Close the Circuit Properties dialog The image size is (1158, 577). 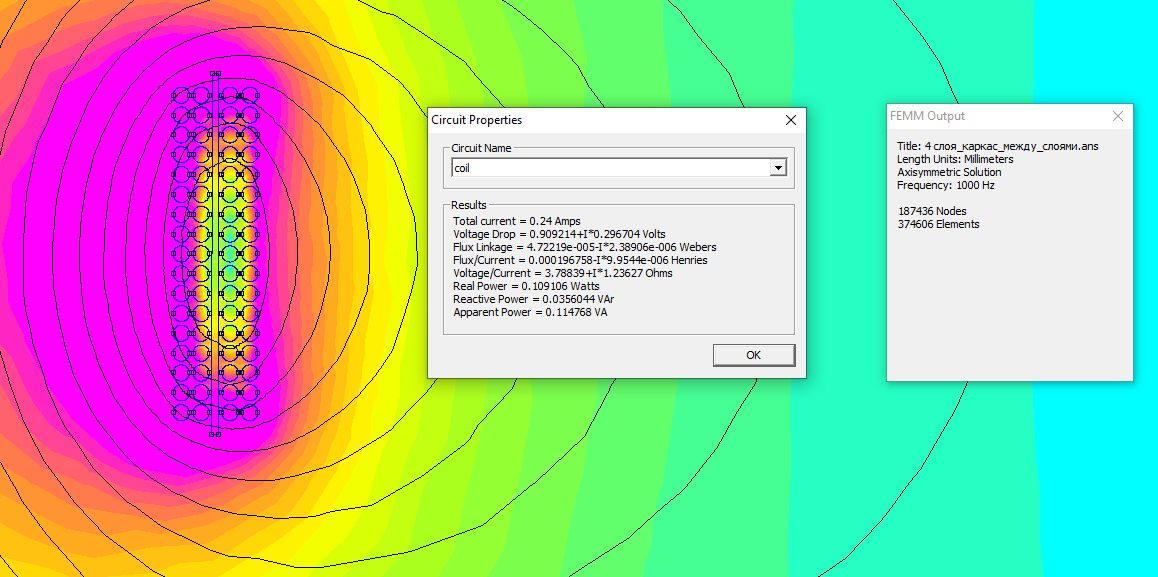coord(790,120)
